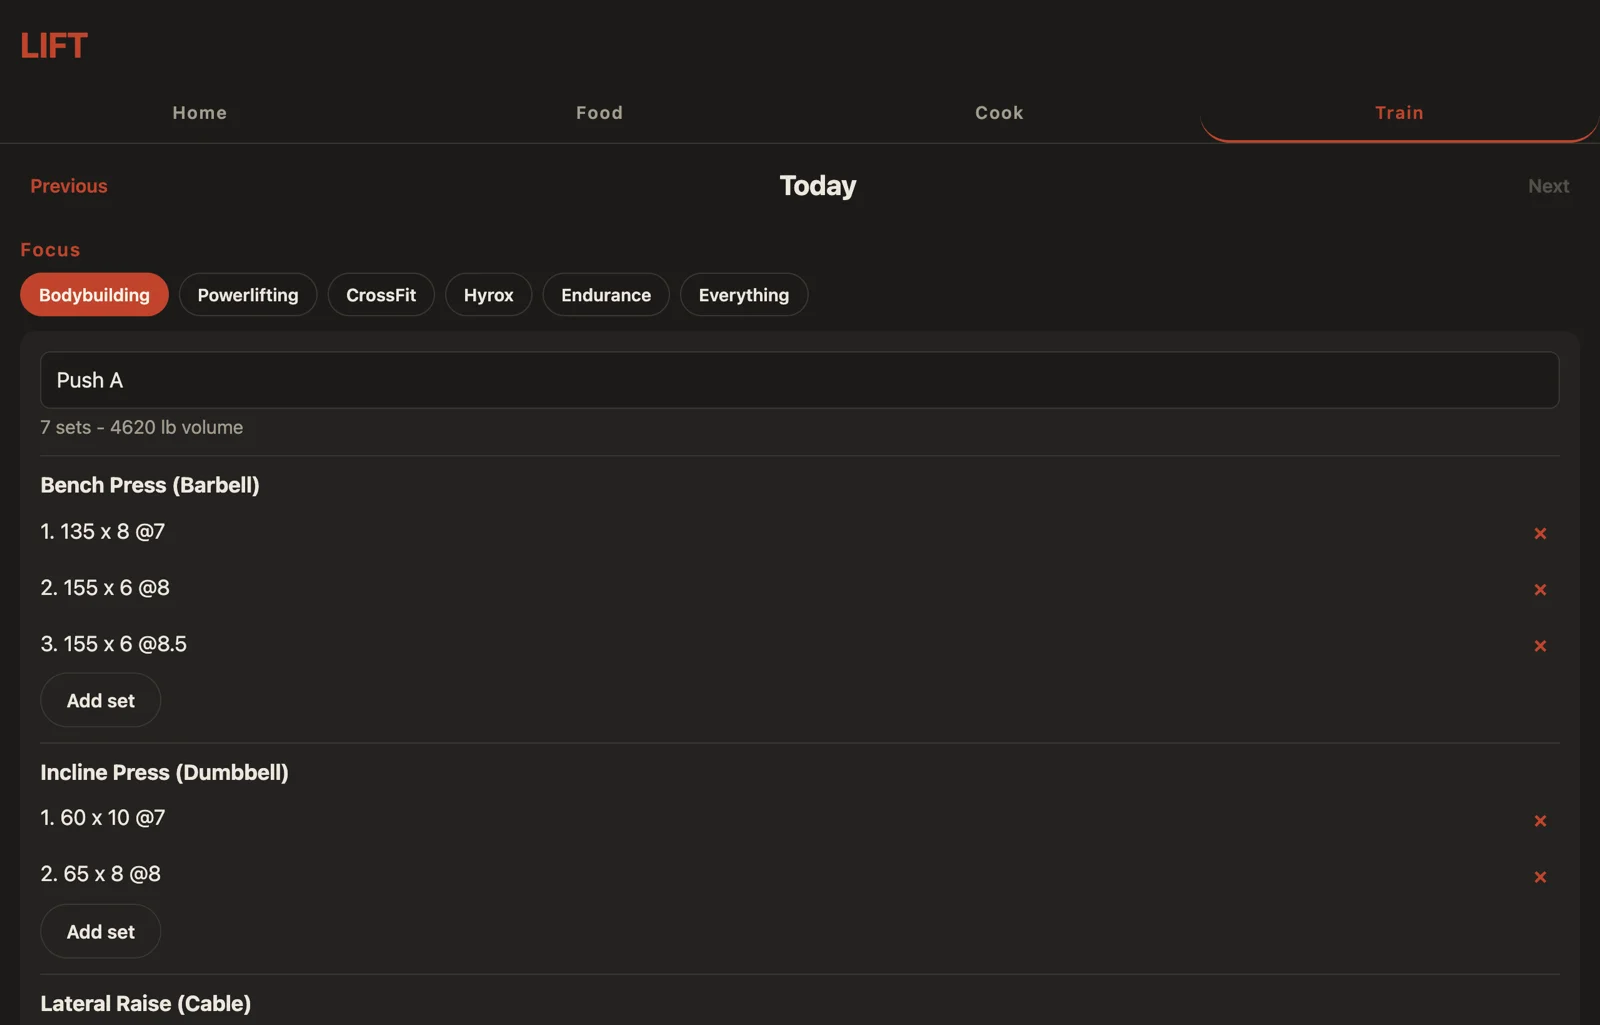Add set to Incline Press (Dumbbell)
This screenshot has width=1600, height=1025.
click(x=100, y=931)
